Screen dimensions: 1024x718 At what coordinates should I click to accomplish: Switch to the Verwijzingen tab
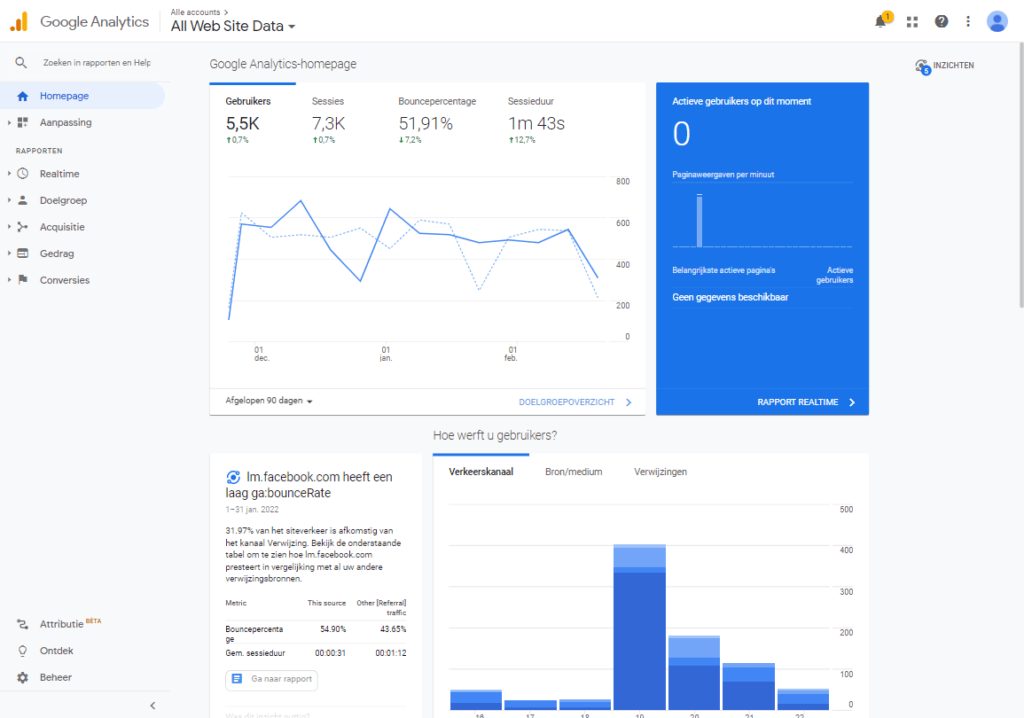(660, 471)
